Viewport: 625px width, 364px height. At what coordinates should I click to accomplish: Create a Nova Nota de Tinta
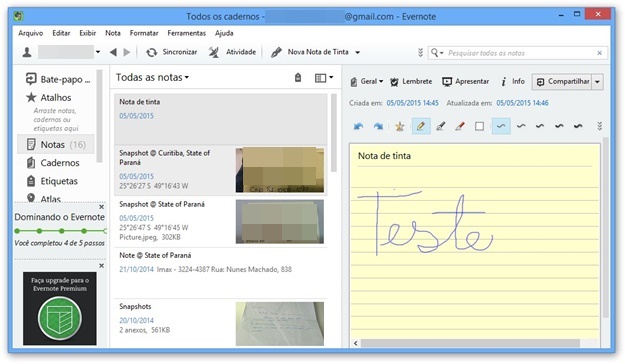point(310,52)
